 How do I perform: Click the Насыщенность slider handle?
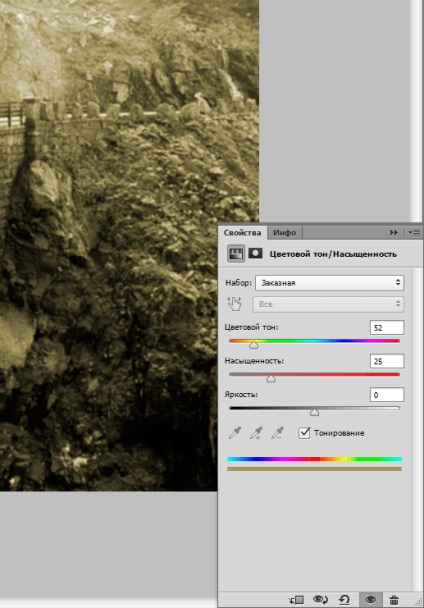(271, 378)
